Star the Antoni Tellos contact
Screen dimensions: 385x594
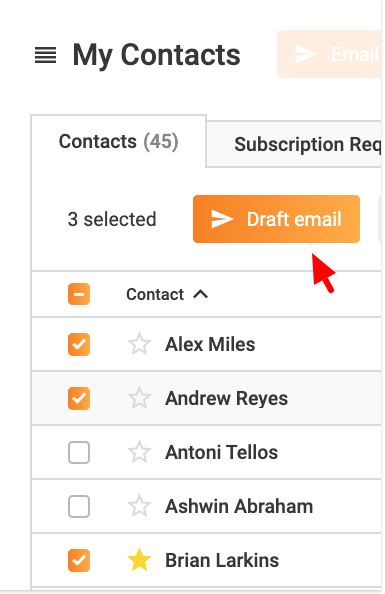coord(139,452)
